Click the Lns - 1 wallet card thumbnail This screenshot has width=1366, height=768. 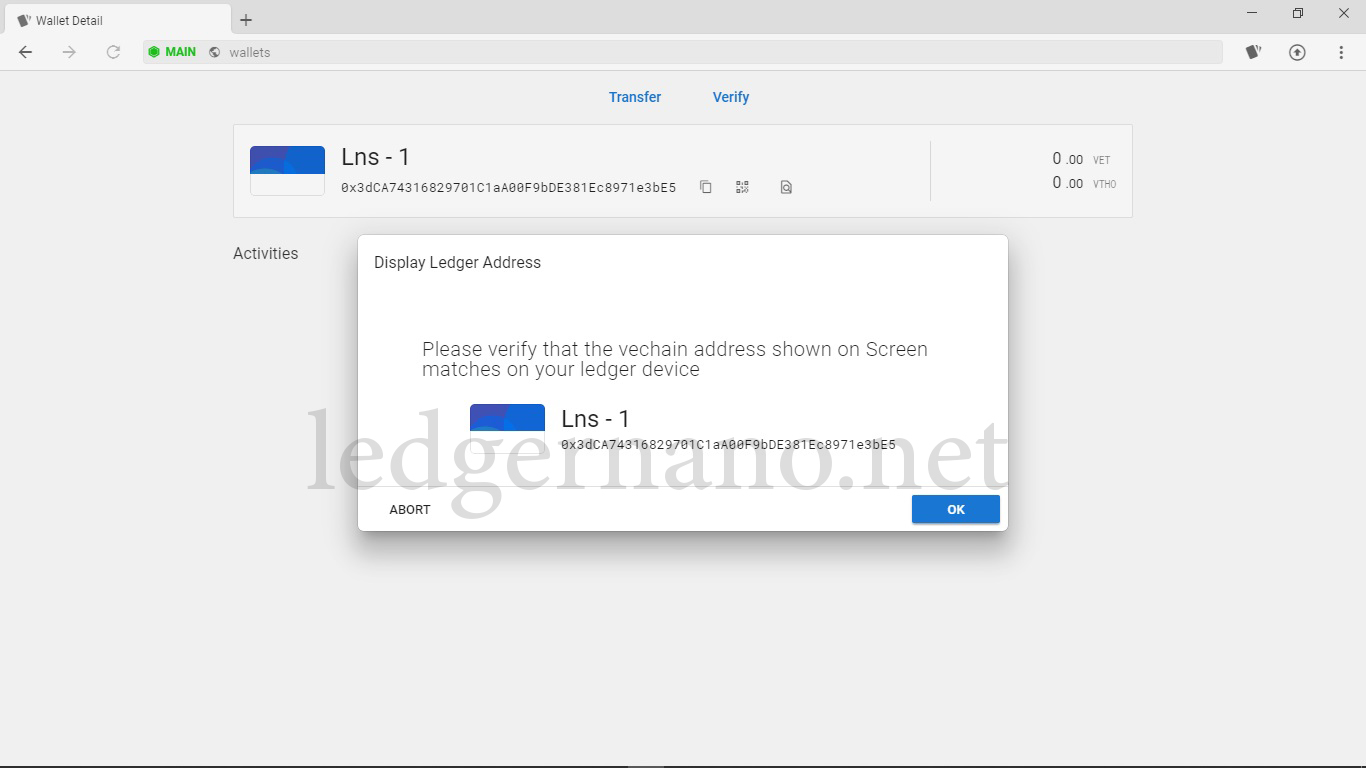287,171
